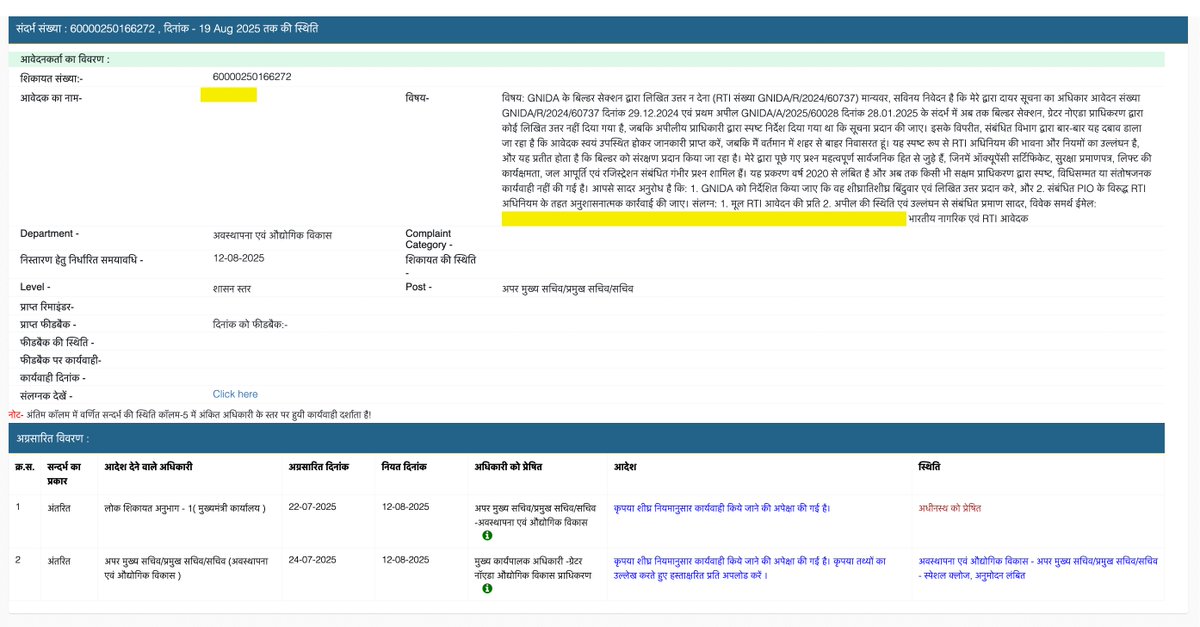Select Department value 'अवस्थापना एवं औद्योगिक विकास'
The image size is (1200, 627).
272,234
